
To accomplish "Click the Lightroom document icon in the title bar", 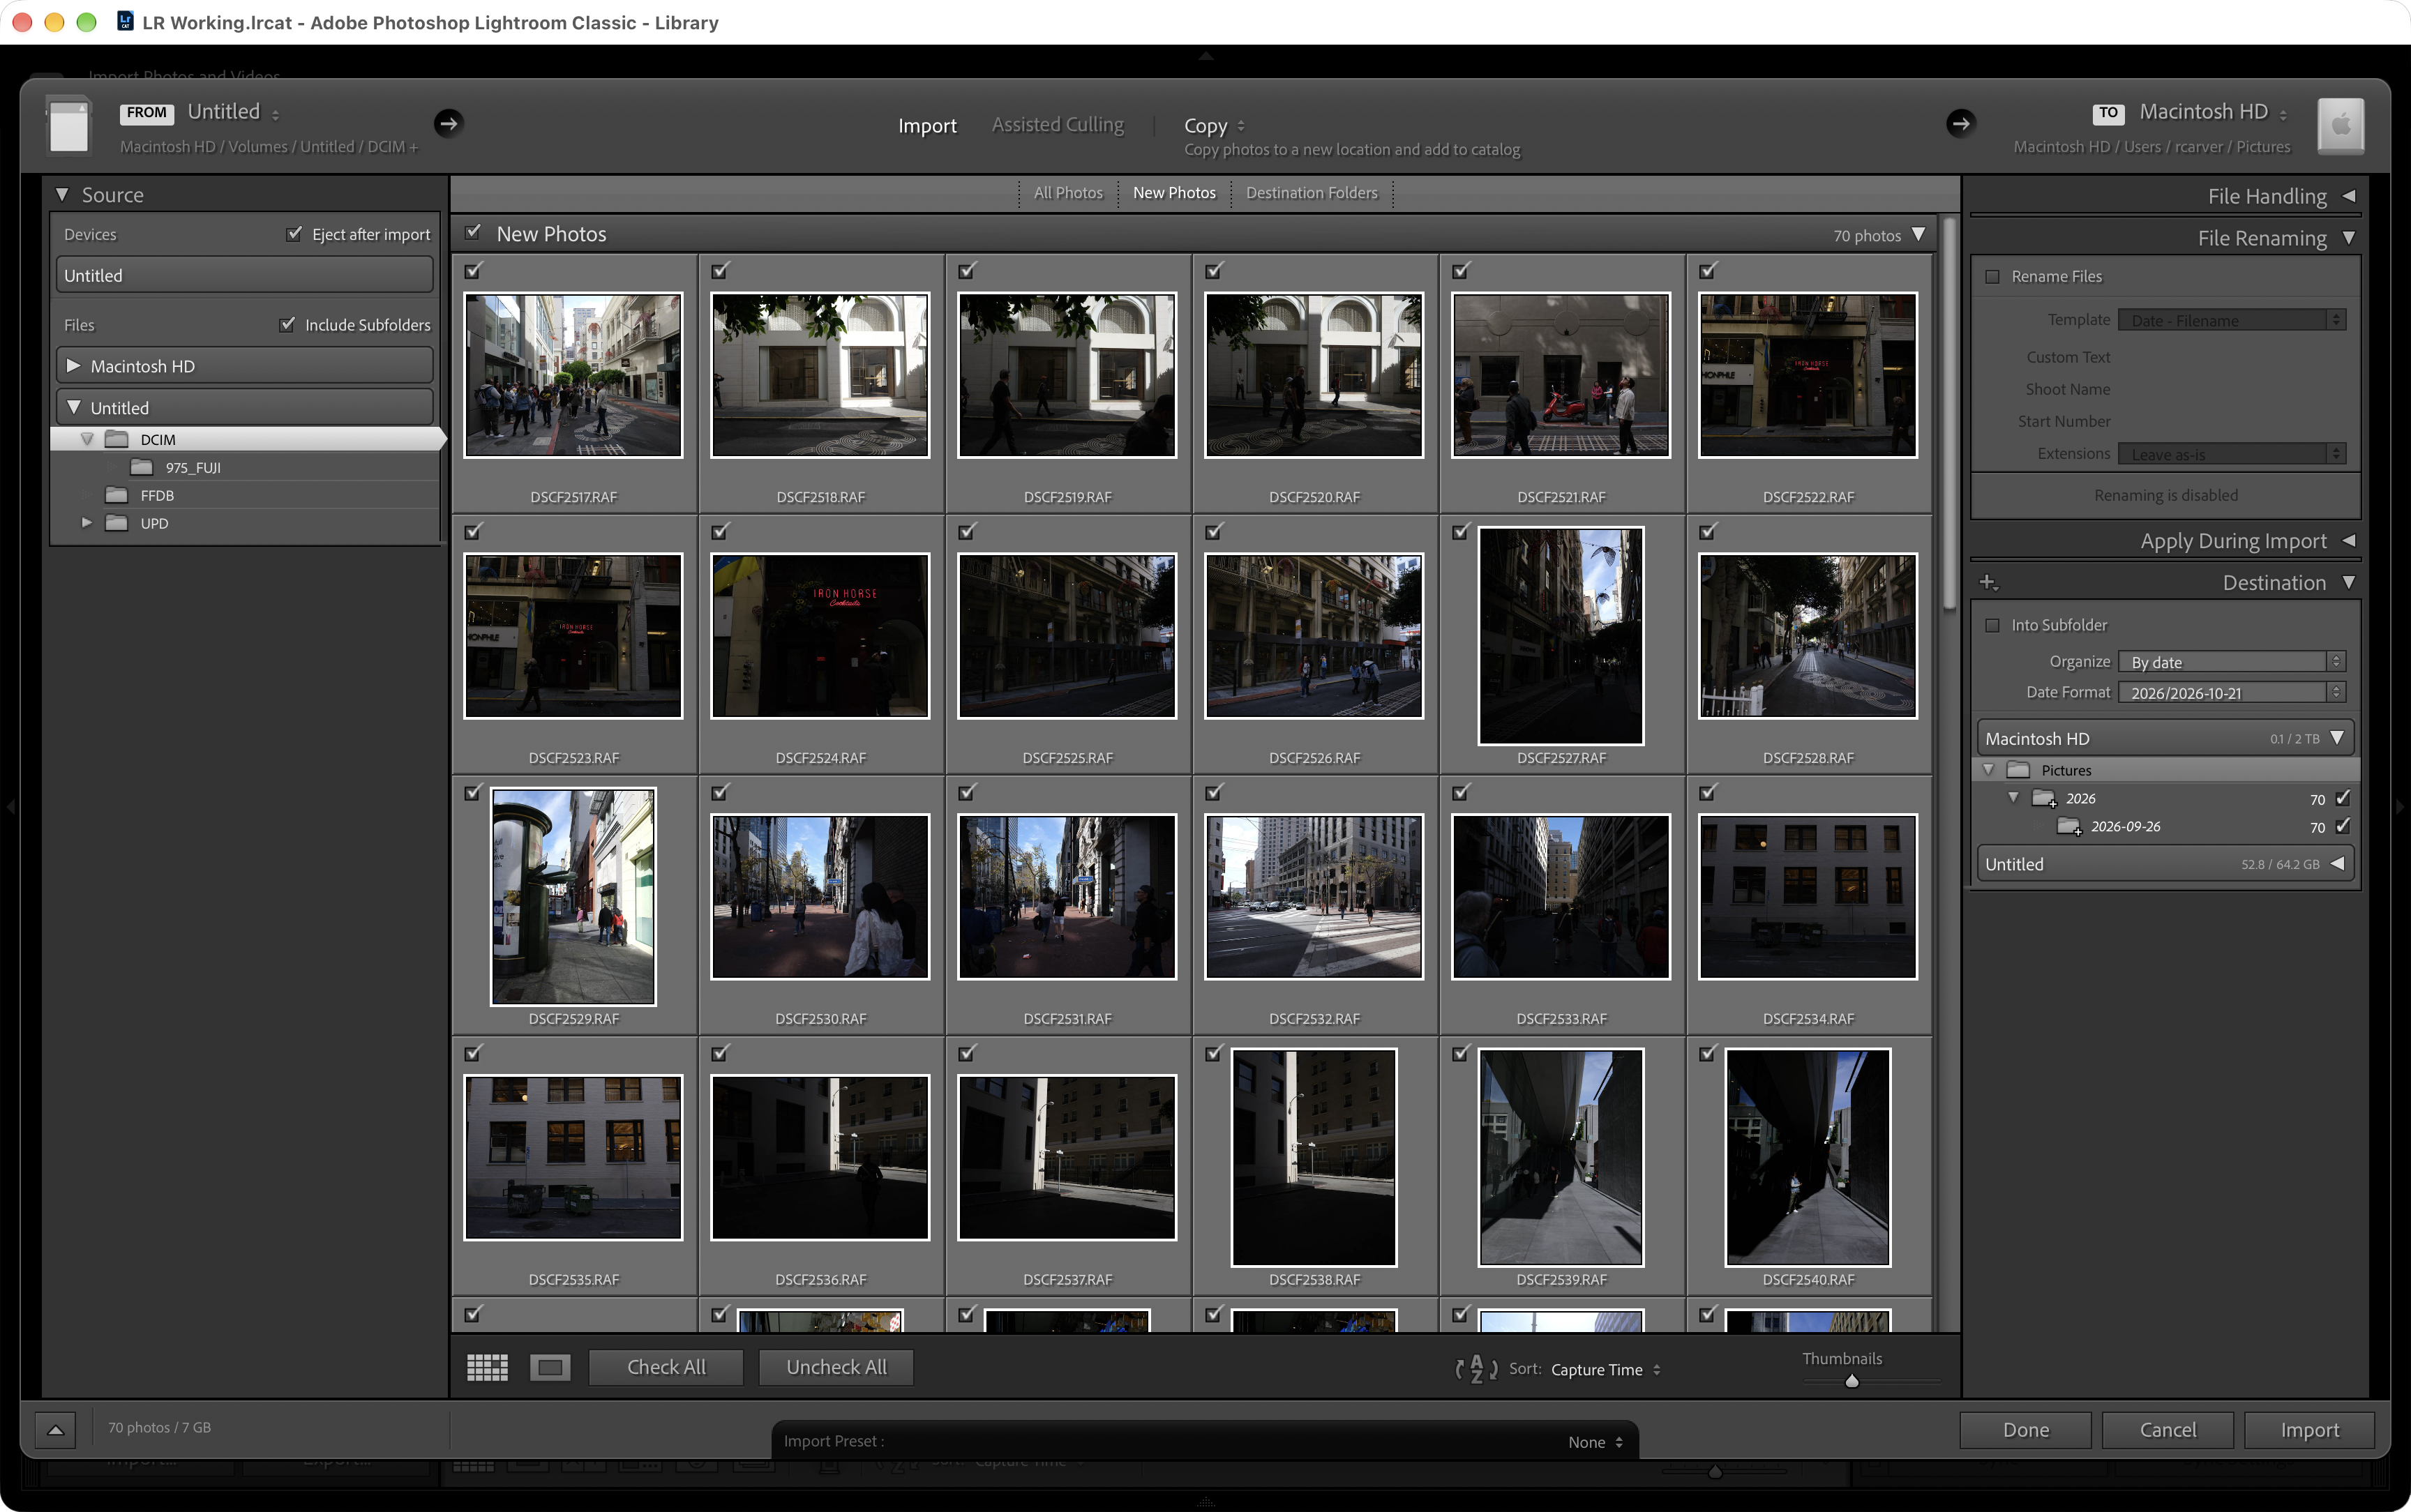I will 126,21.
